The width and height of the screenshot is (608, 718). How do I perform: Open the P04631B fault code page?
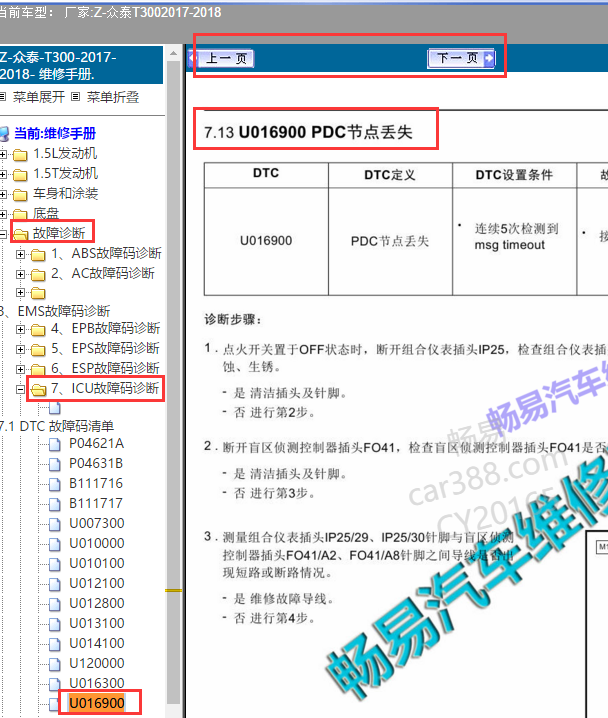(96, 464)
